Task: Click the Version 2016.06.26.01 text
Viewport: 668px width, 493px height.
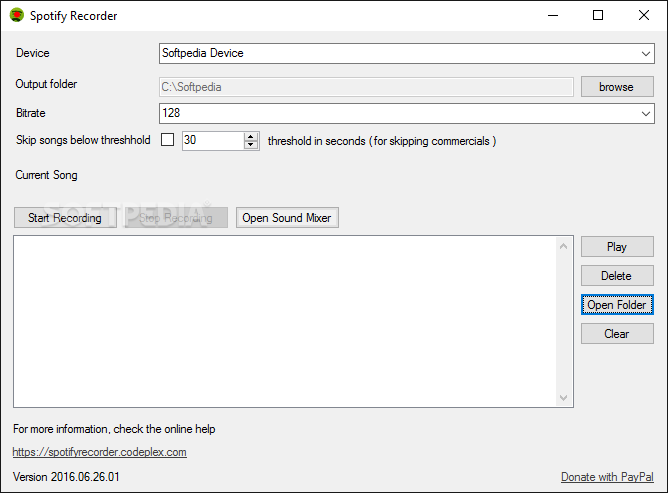Action: tap(66, 477)
